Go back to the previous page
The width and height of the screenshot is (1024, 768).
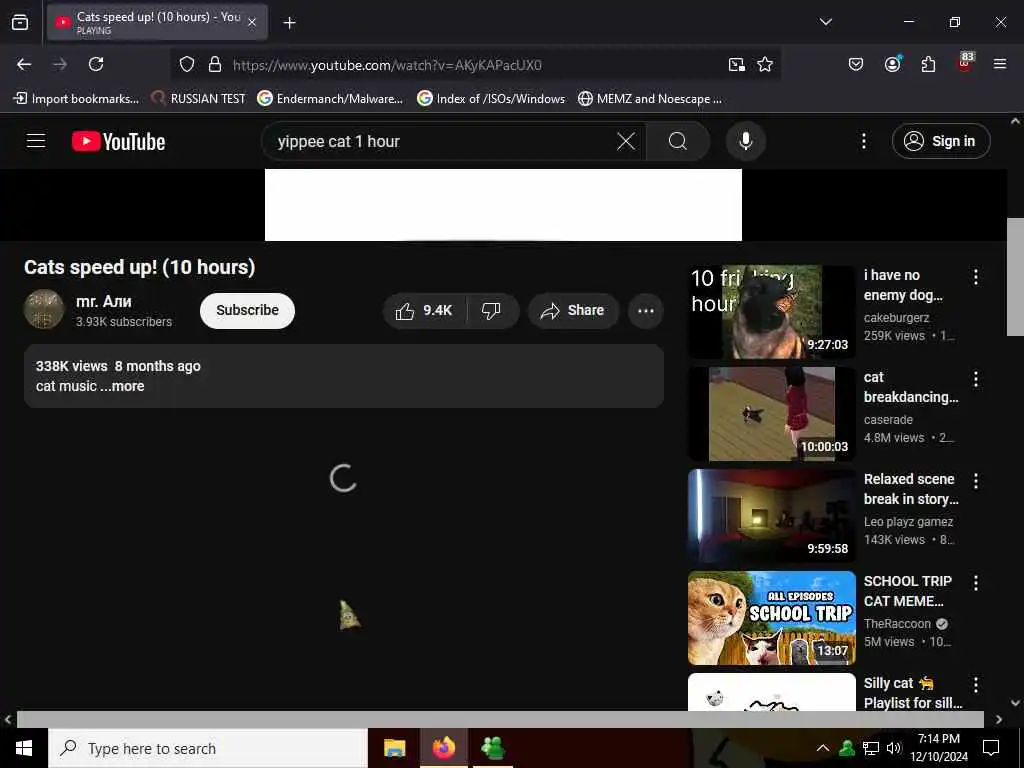24,64
